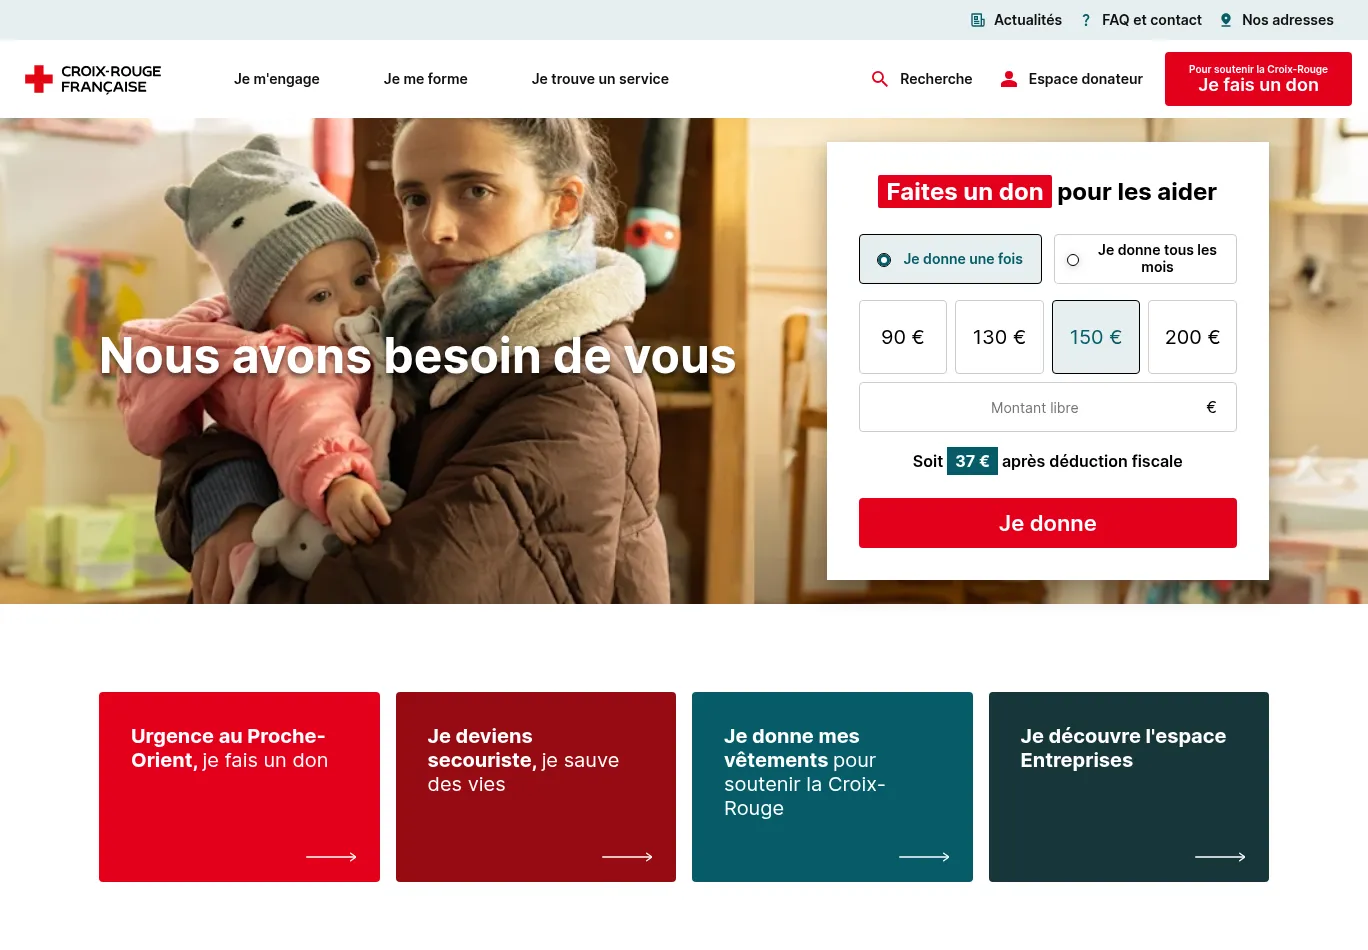
Task: Expand the Je trouve un service menu
Action: (600, 79)
